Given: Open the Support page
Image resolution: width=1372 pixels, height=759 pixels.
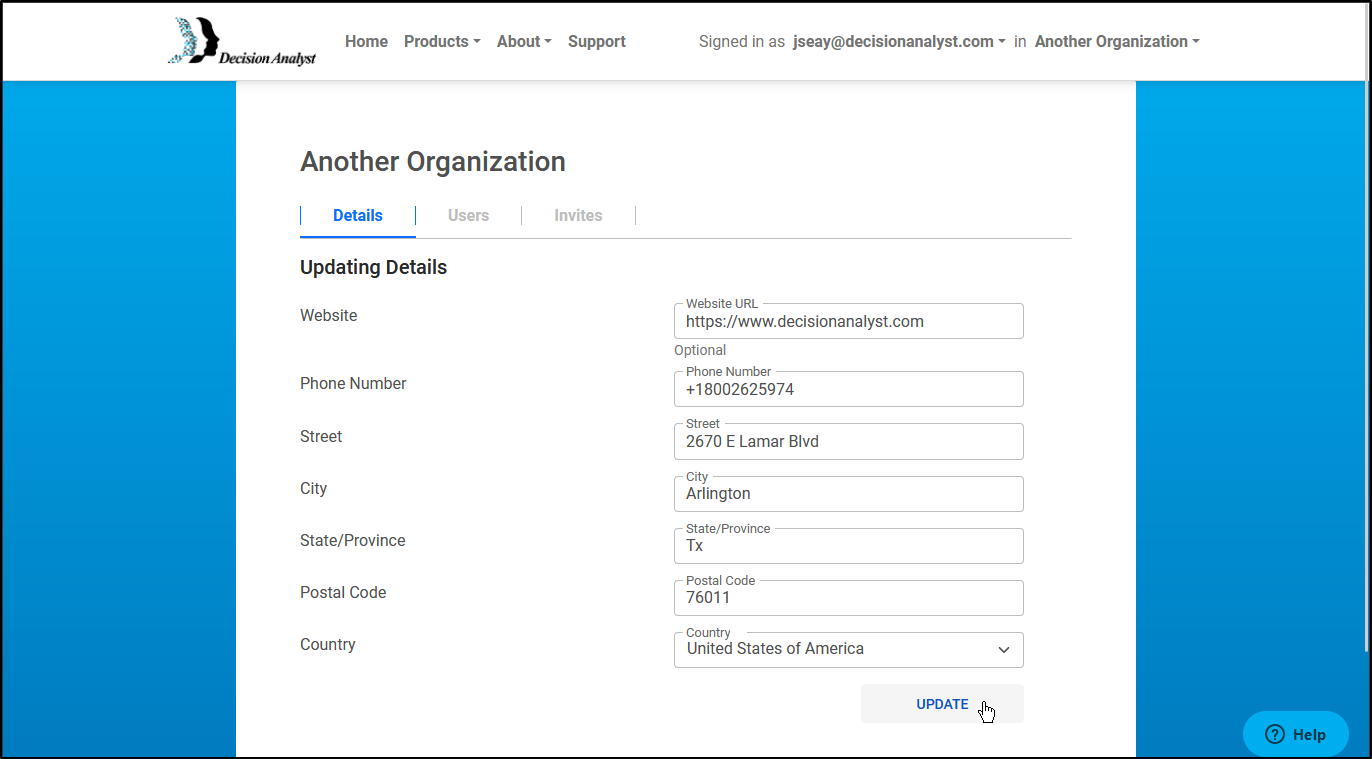Looking at the screenshot, I should [596, 41].
